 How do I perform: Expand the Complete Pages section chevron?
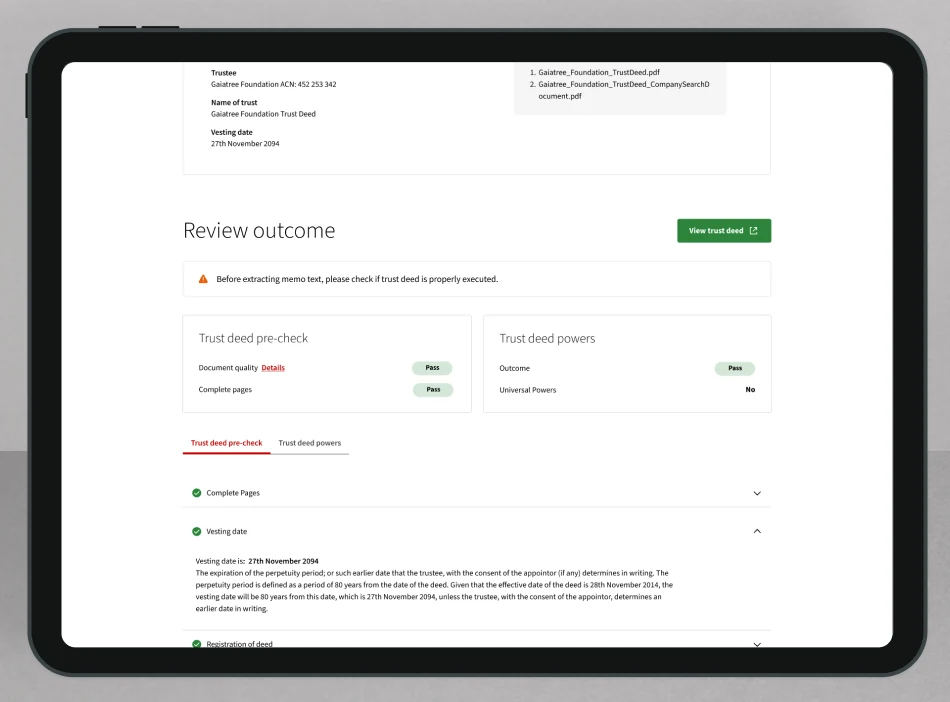757,493
